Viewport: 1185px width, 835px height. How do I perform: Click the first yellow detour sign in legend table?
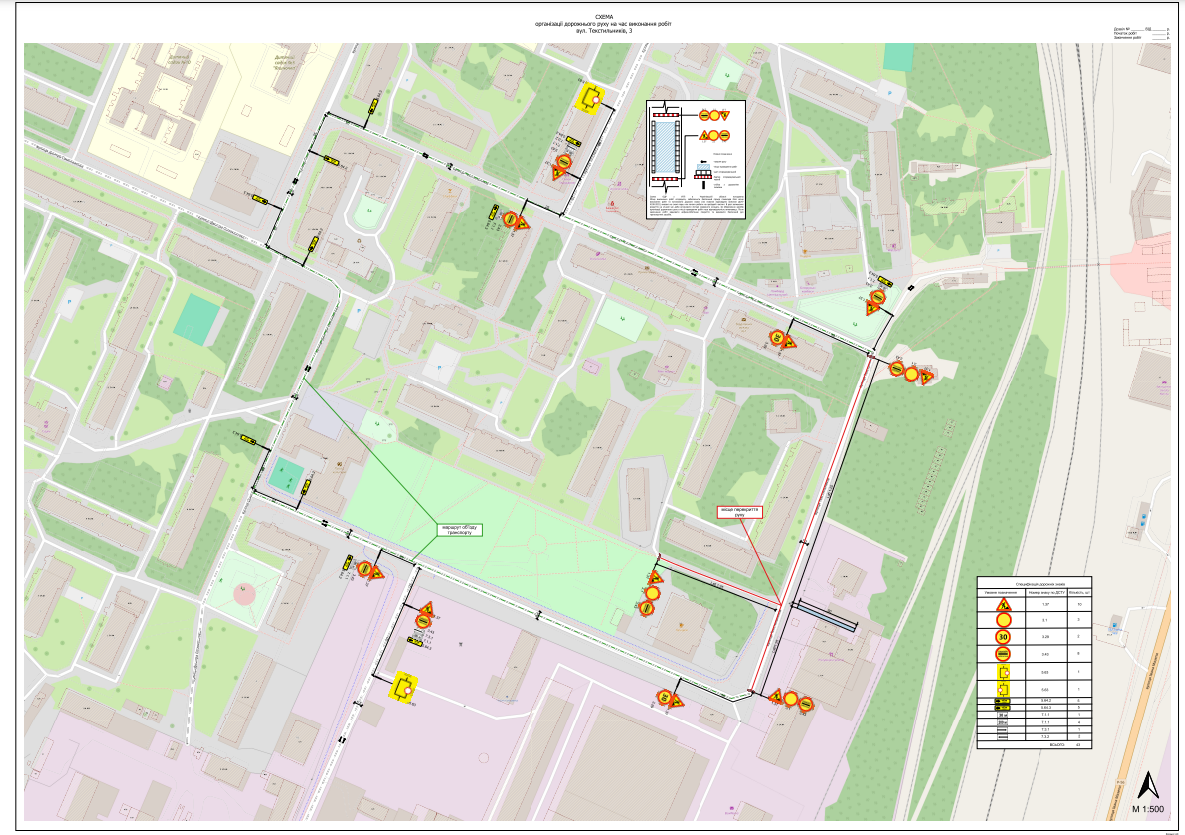coord(1004,672)
